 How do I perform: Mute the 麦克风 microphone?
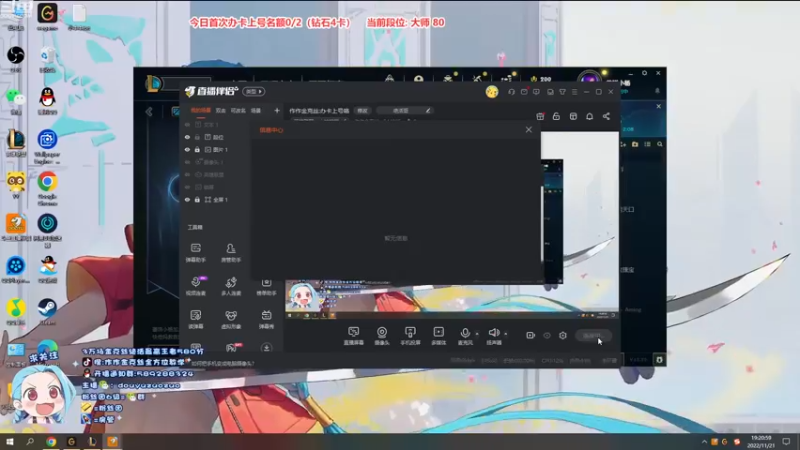tap(465, 336)
